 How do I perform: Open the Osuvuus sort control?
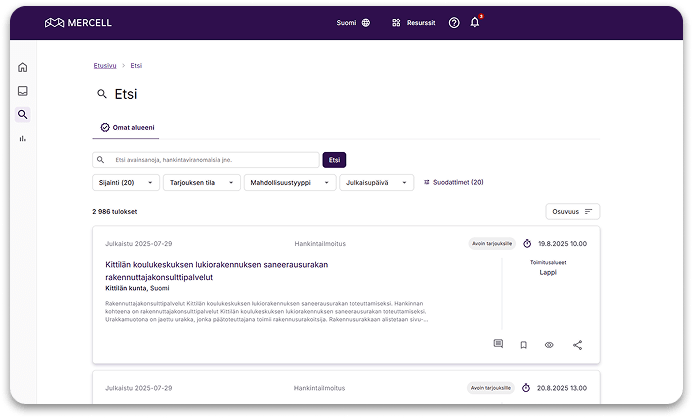572,212
